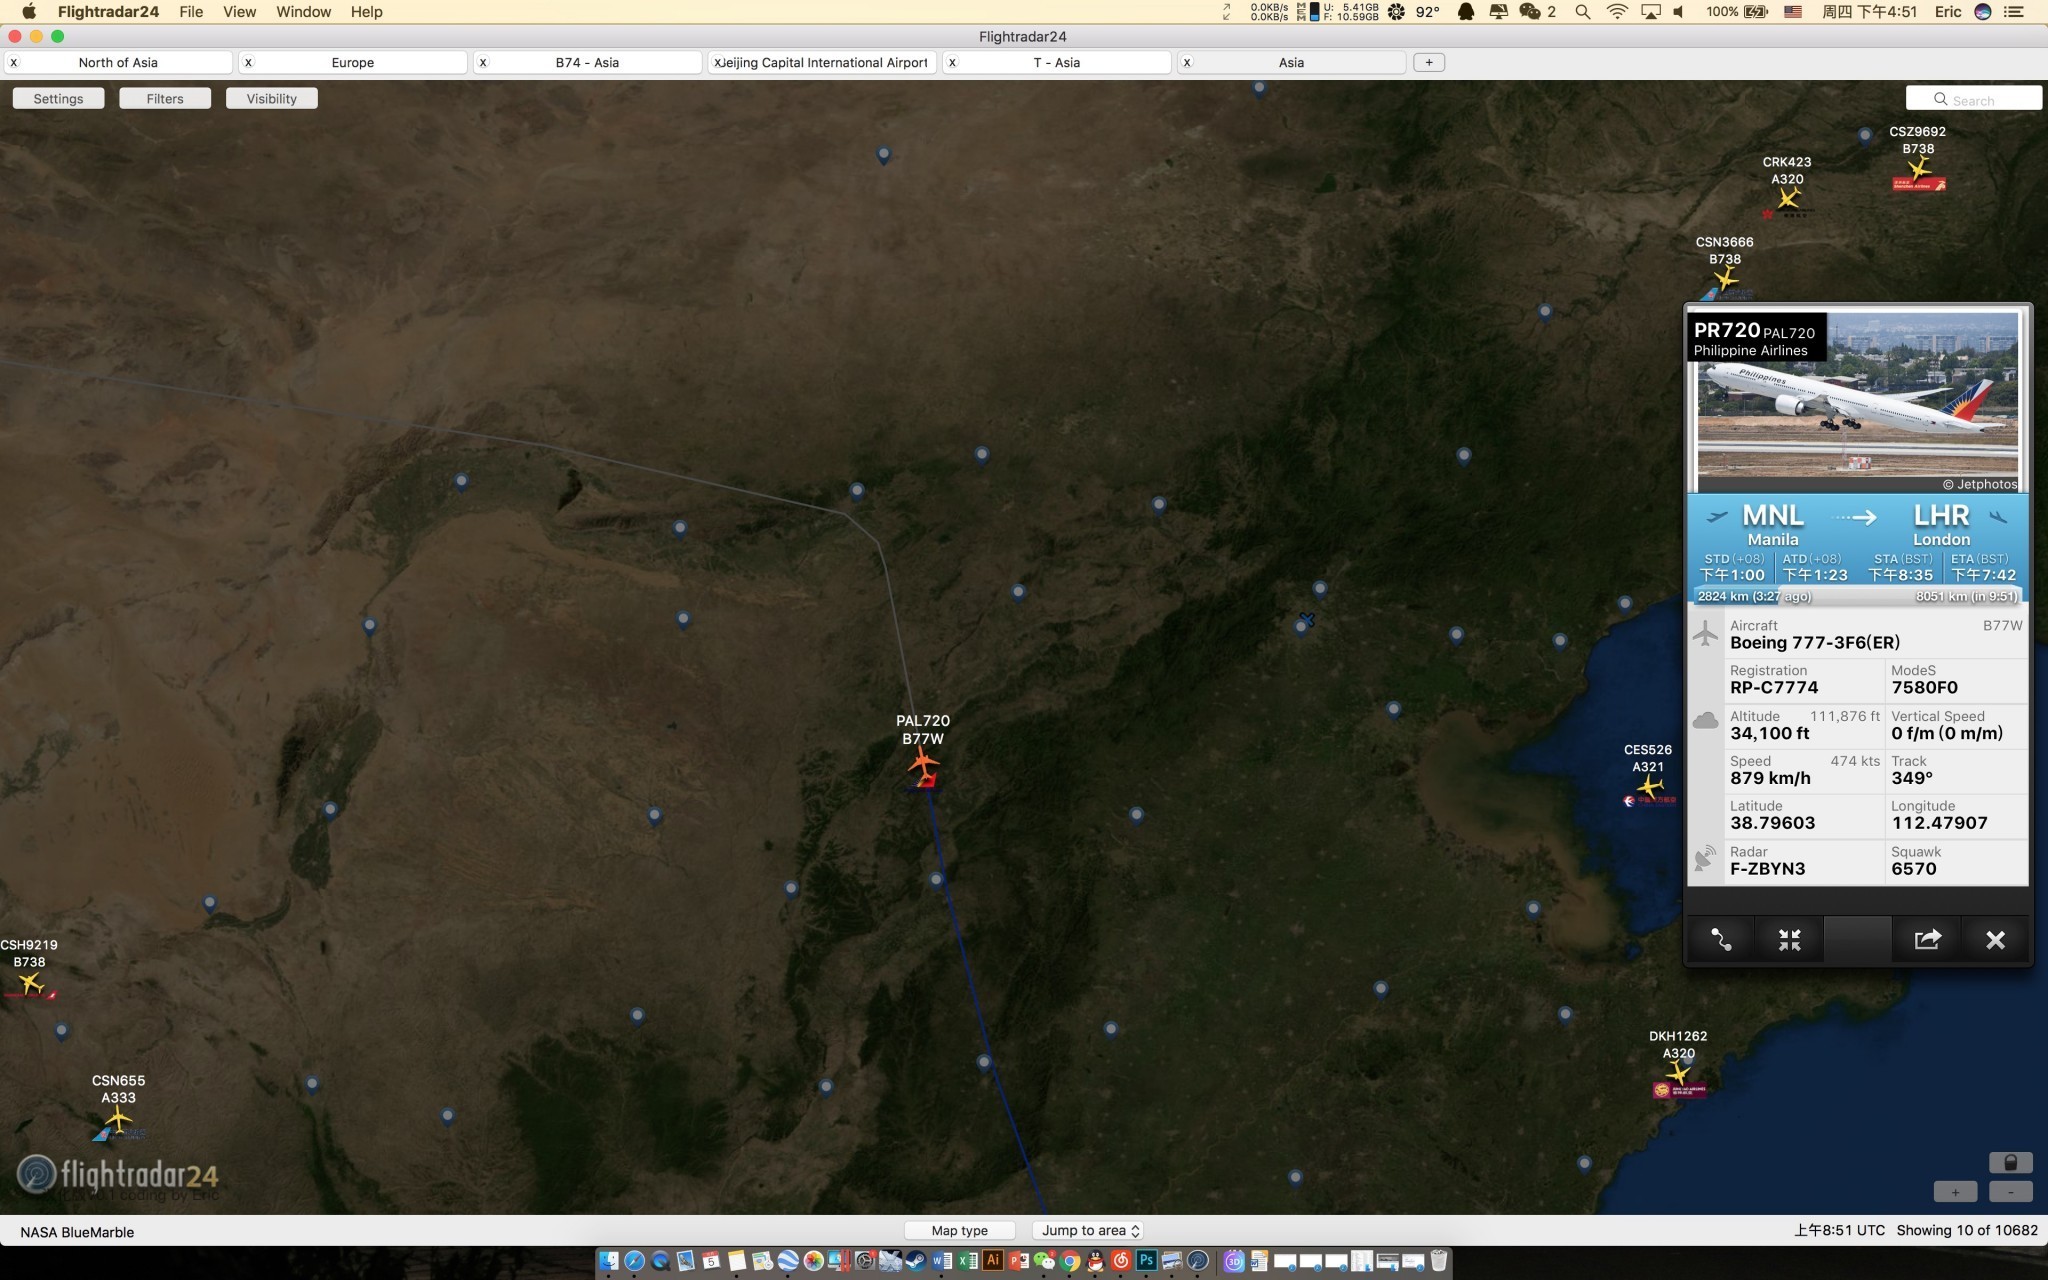The width and height of the screenshot is (2048, 1280).
Task: Click the Altitude 34,100 ft value
Action: (x=1770, y=733)
